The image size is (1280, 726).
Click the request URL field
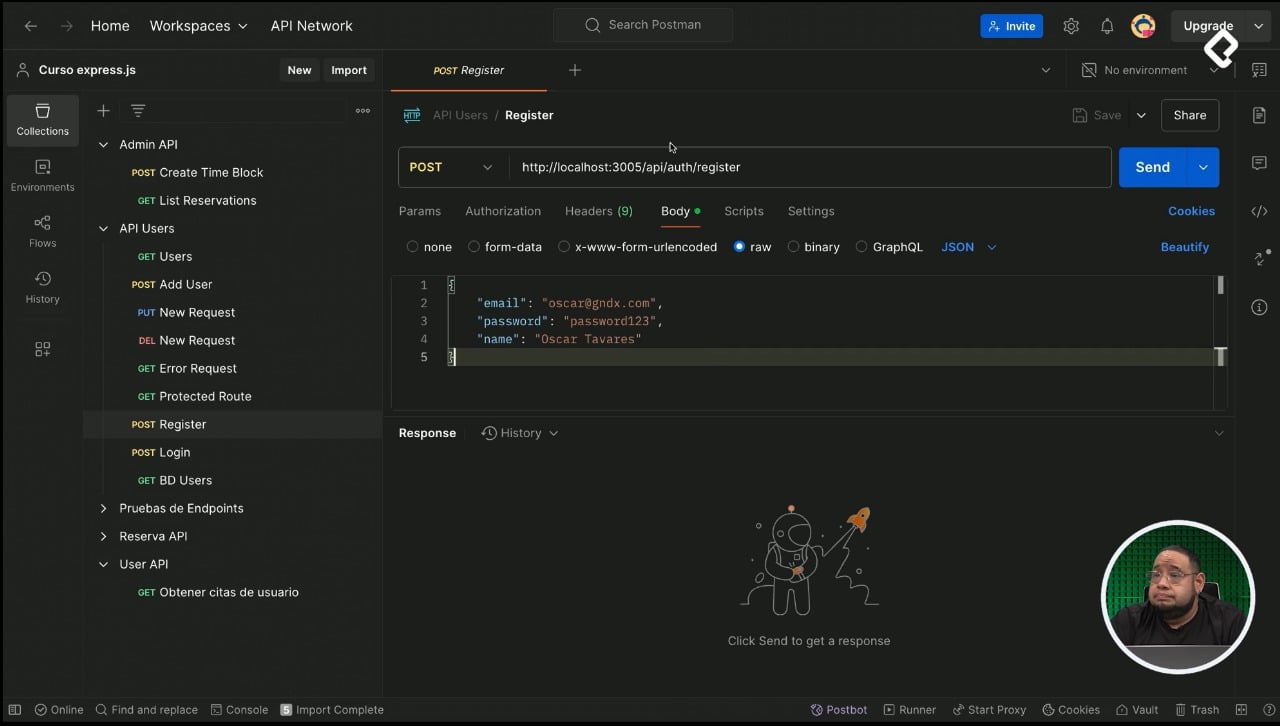point(810,167)
